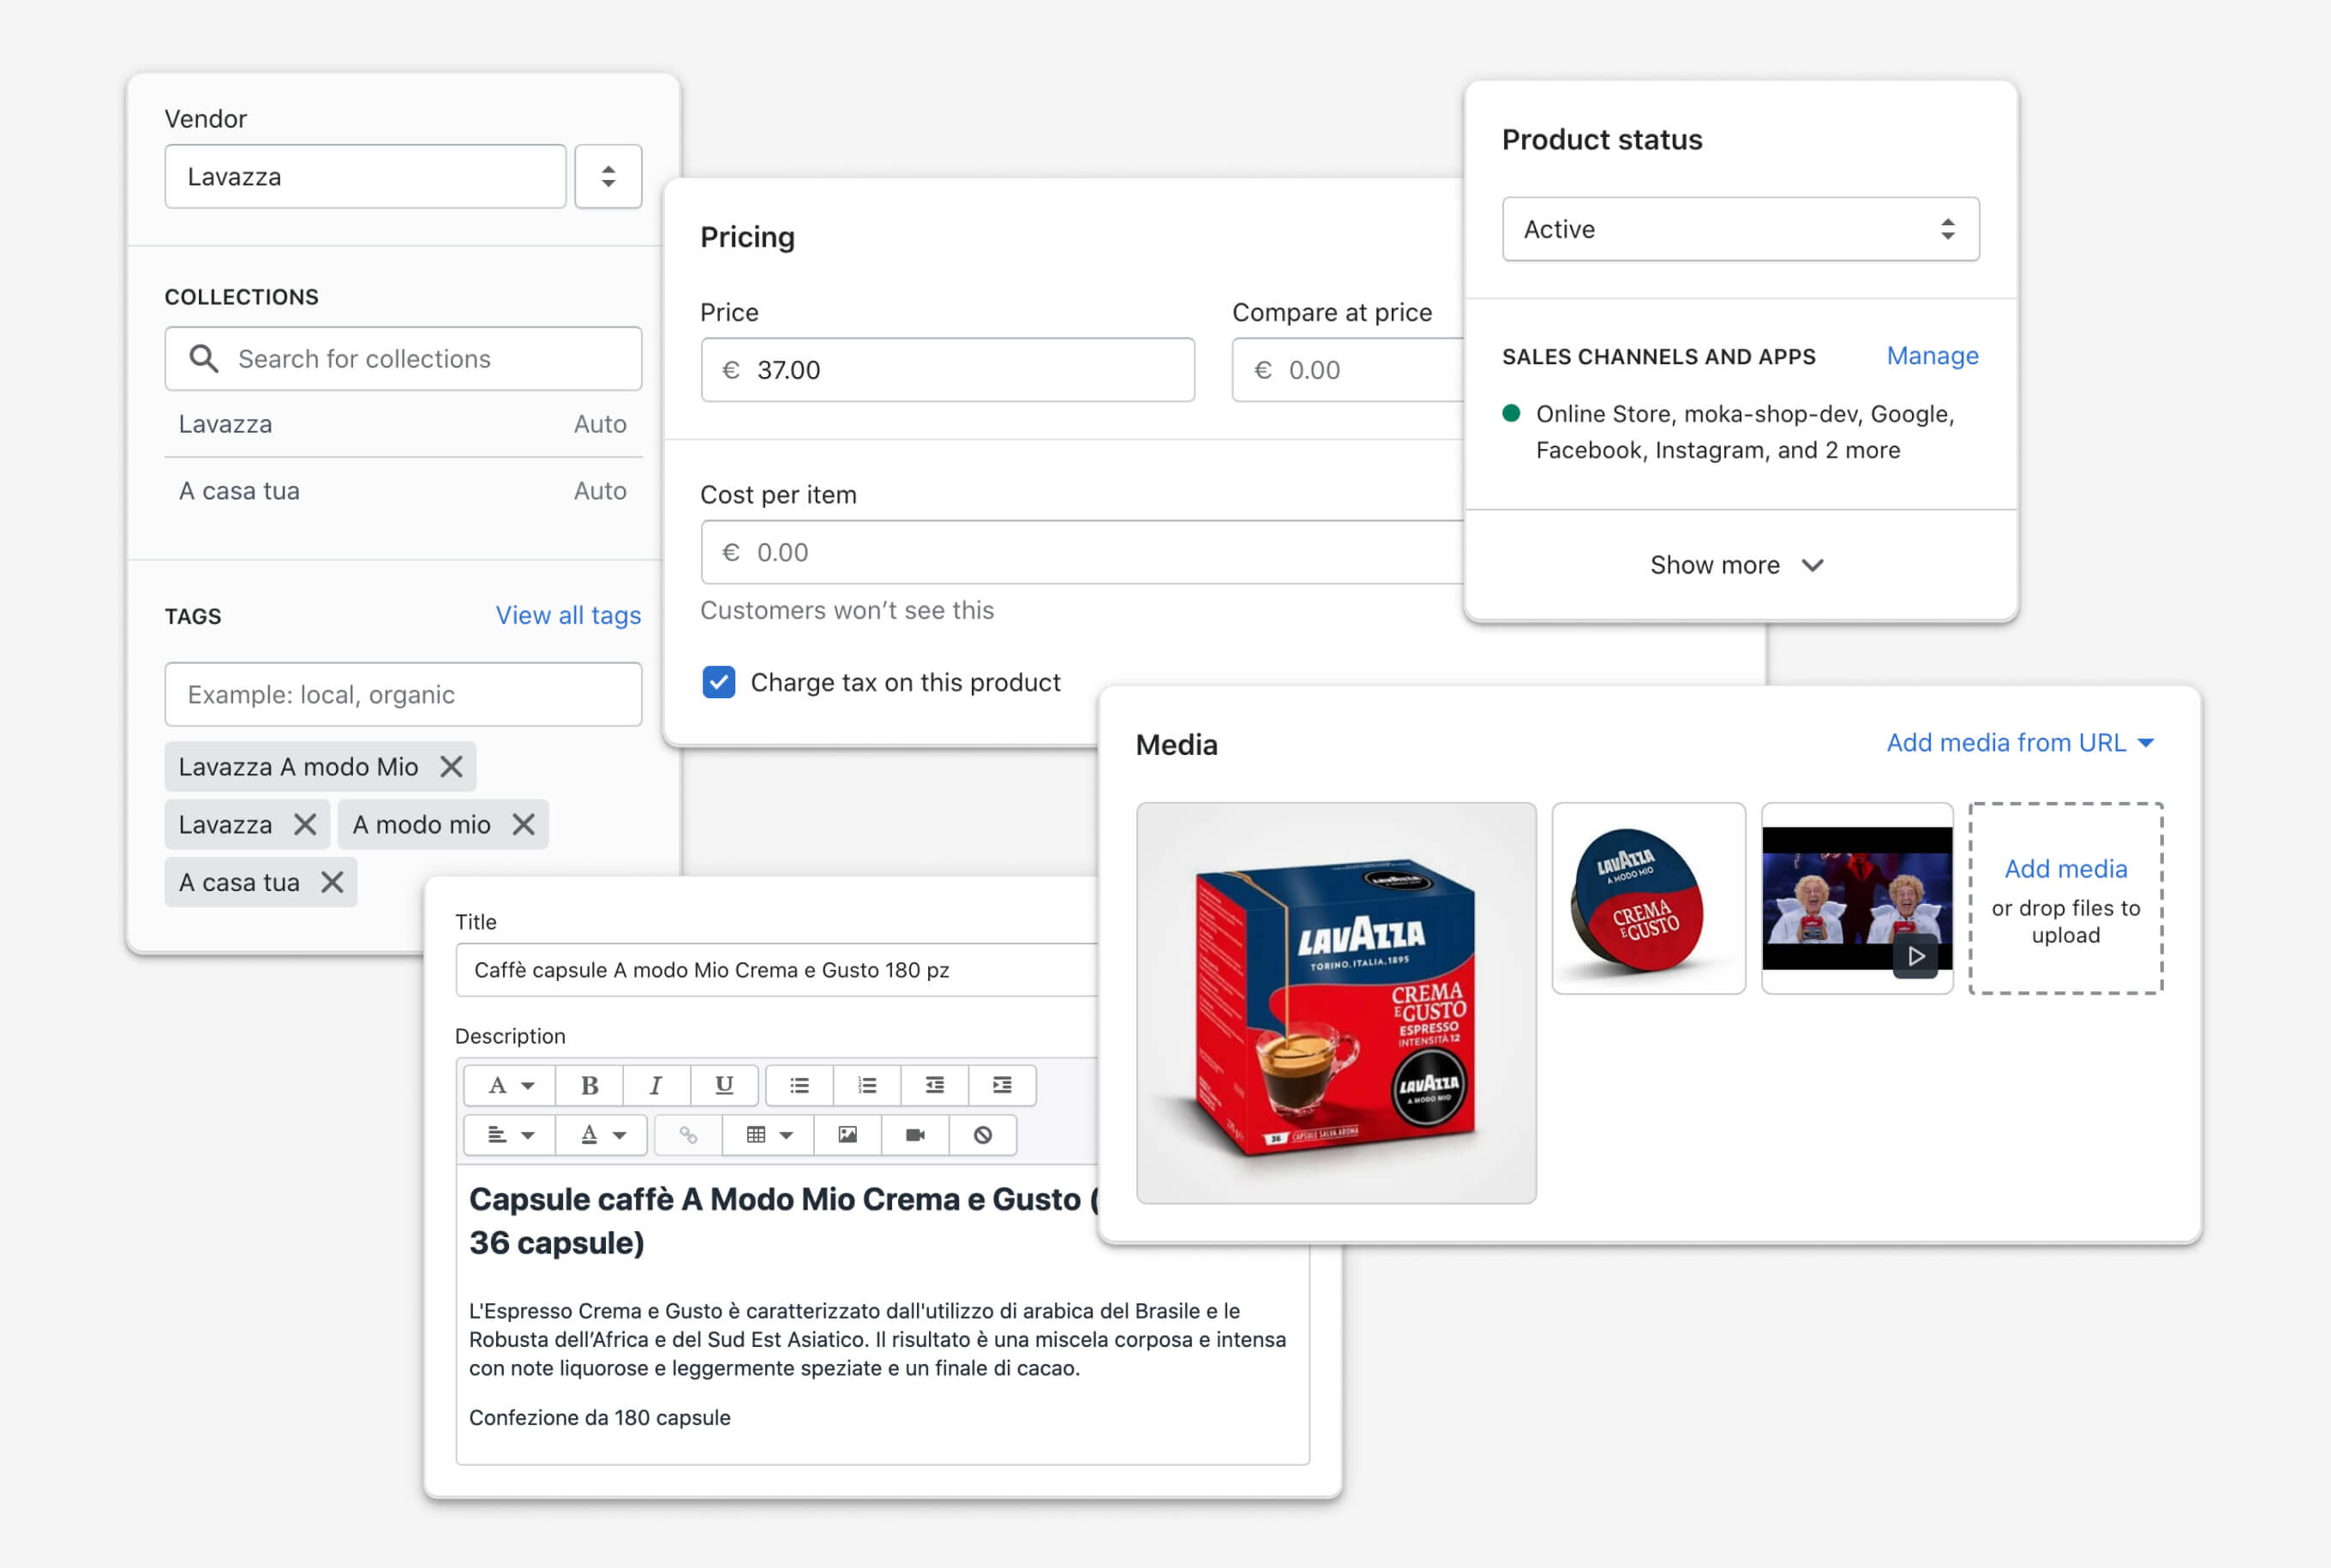Viewport: 2331px width, 1568px height.
Task: Click the description heading text
Action: [x=784, y=1221]
